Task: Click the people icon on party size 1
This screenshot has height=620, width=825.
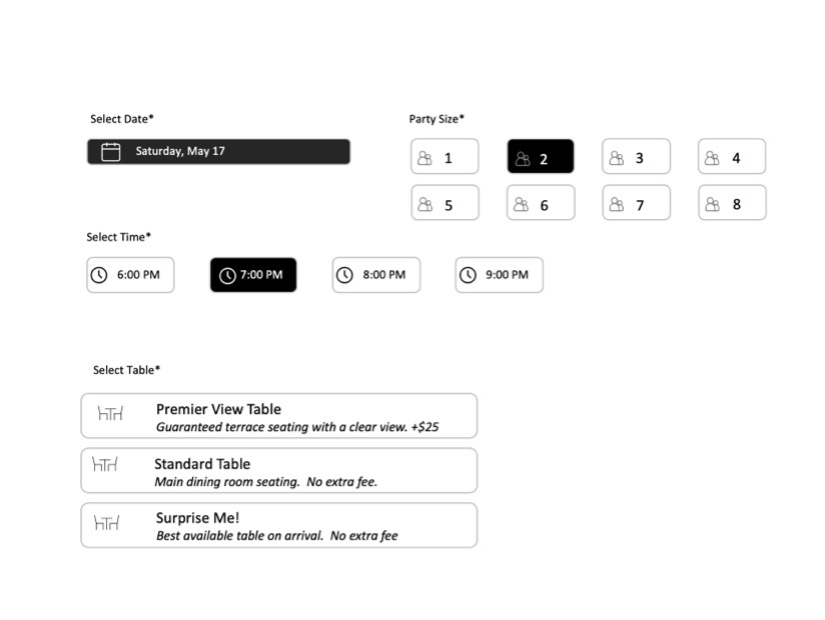Action: (425, 158)
